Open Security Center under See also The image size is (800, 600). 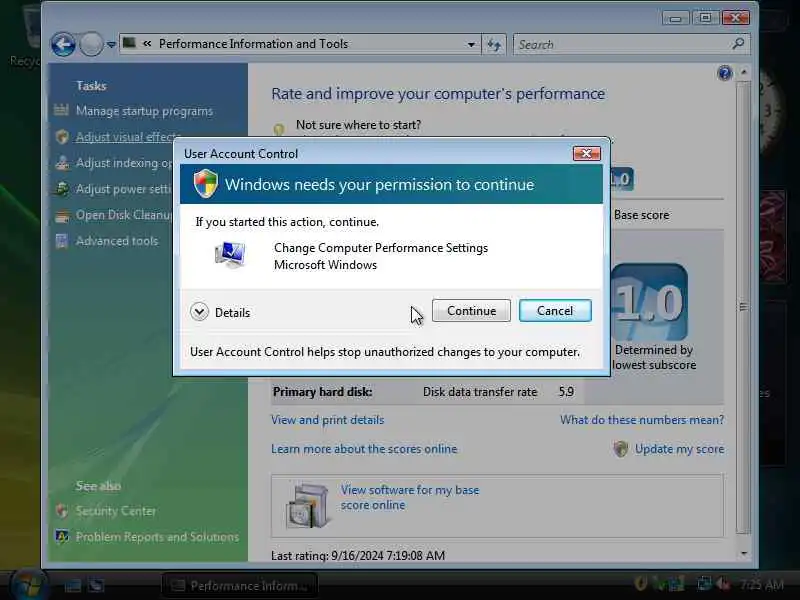116,511
